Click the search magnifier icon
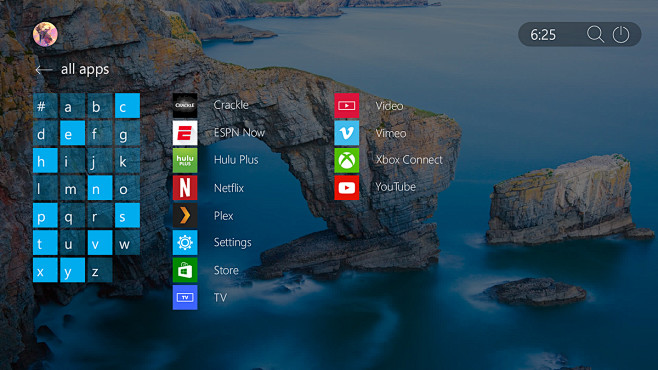 (595, 34)
